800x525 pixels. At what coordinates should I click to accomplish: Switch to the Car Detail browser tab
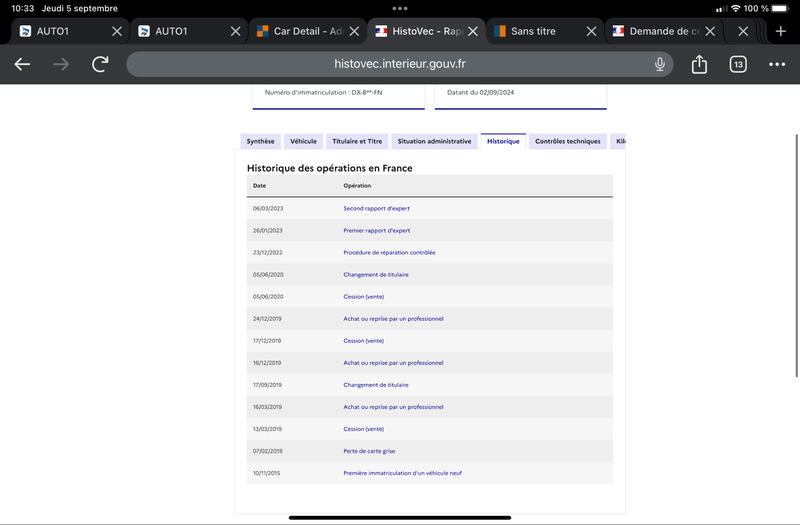pyautogui.click(x=307, y=31)
